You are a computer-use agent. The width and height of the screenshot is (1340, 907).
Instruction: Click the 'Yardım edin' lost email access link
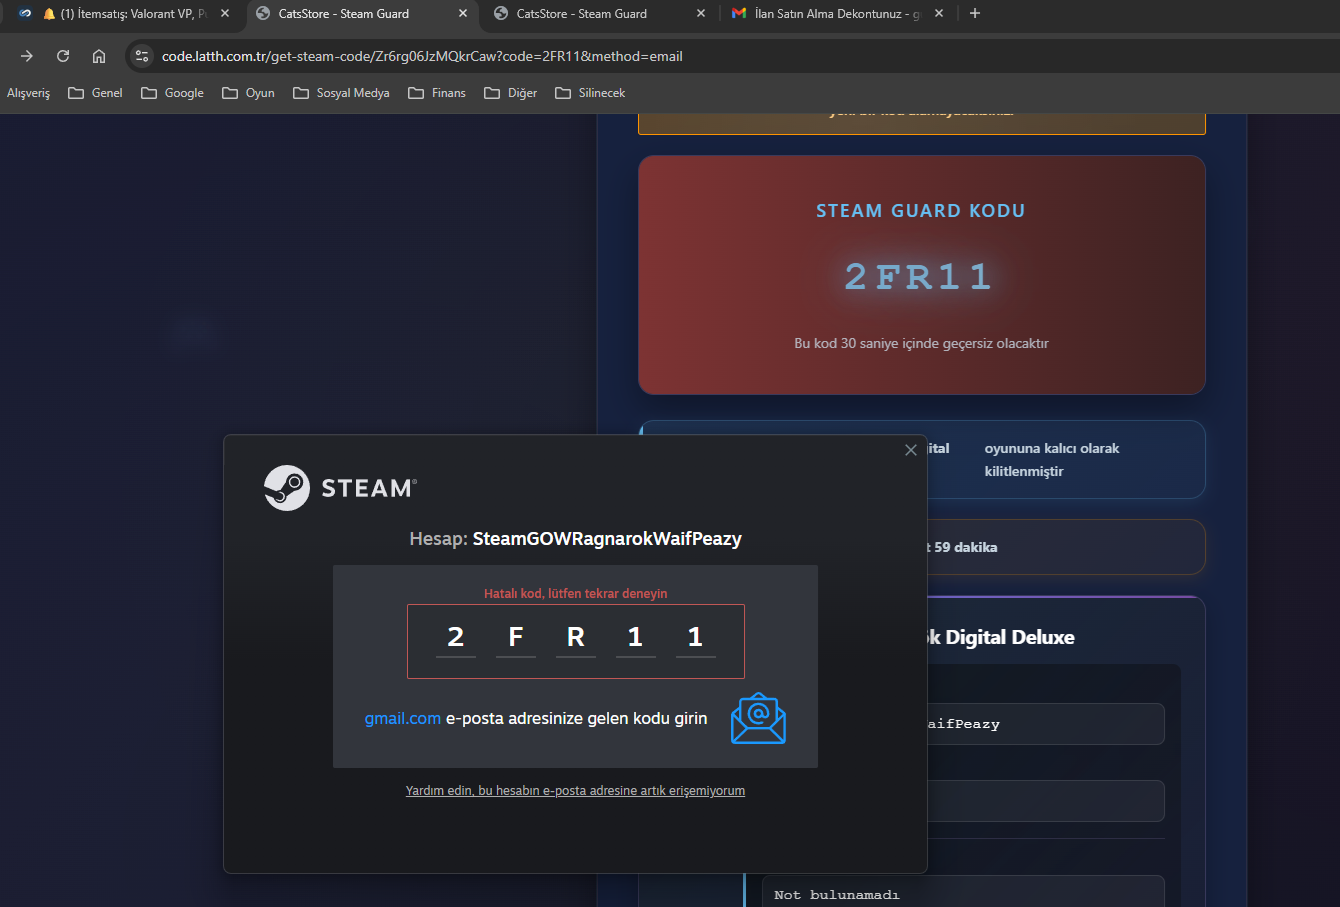click(x=575, y=791)
